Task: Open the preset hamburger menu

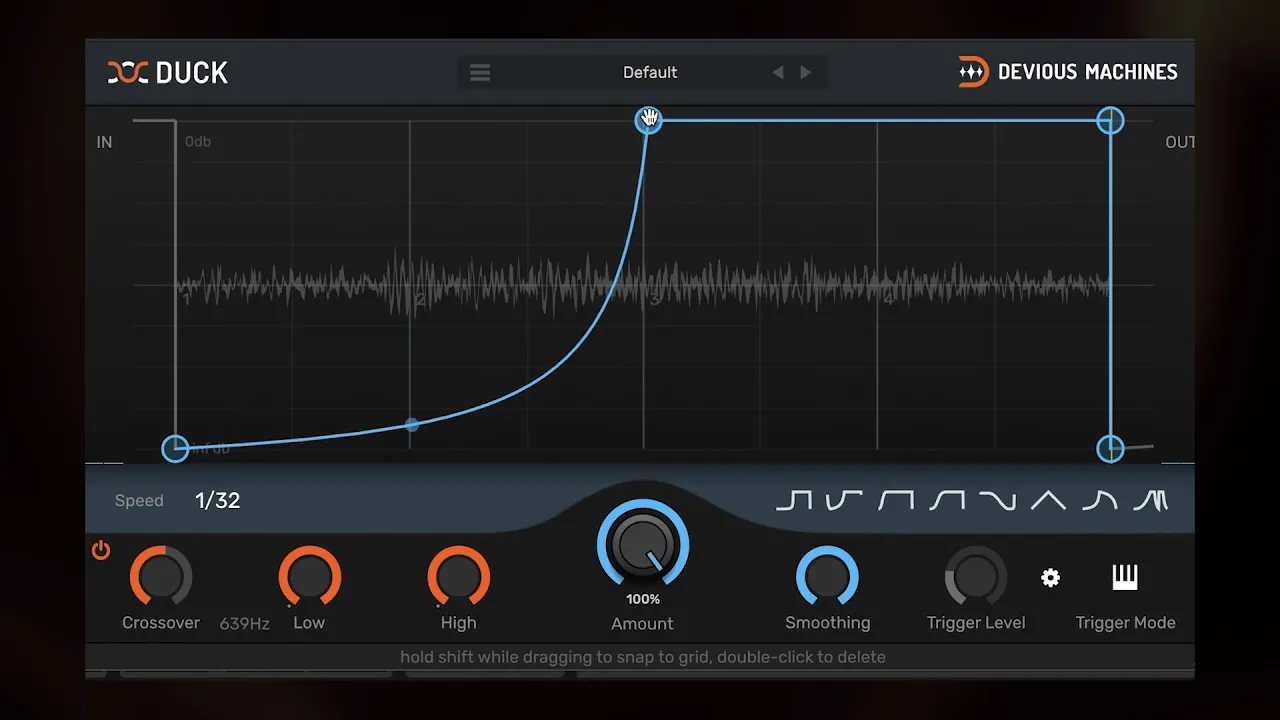Action: [x=480, y=73]
